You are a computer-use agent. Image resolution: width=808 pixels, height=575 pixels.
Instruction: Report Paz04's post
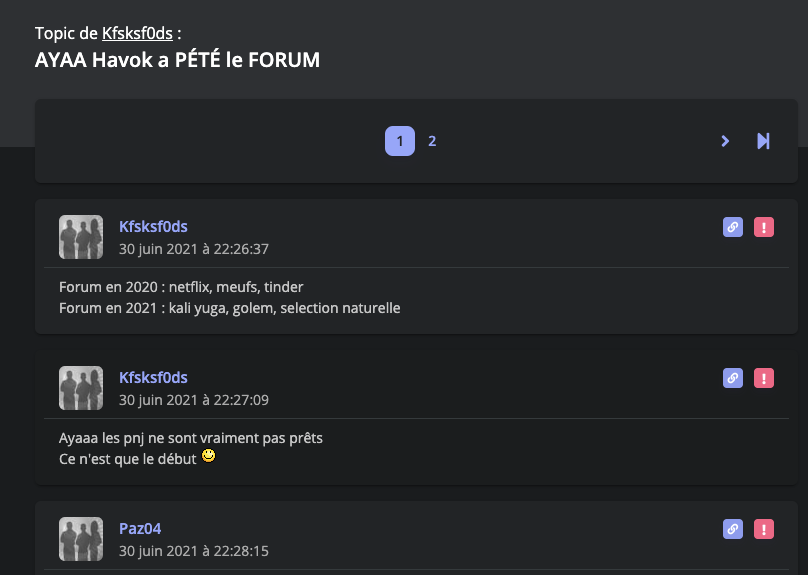pos(764,529)
